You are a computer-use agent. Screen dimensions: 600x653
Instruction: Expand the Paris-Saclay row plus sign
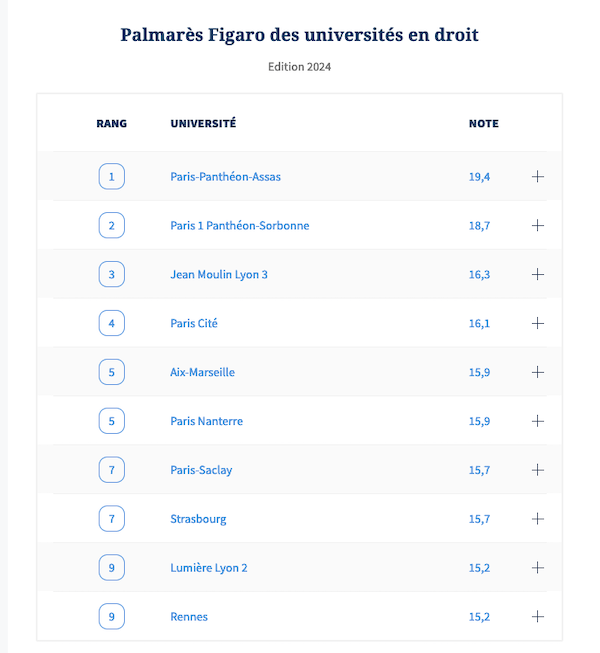(538, 470)
